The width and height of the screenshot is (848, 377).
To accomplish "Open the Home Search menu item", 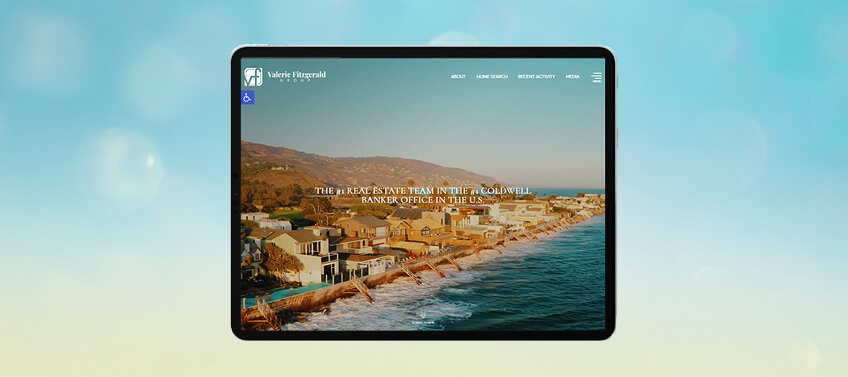I will click(x=492, y=77).
